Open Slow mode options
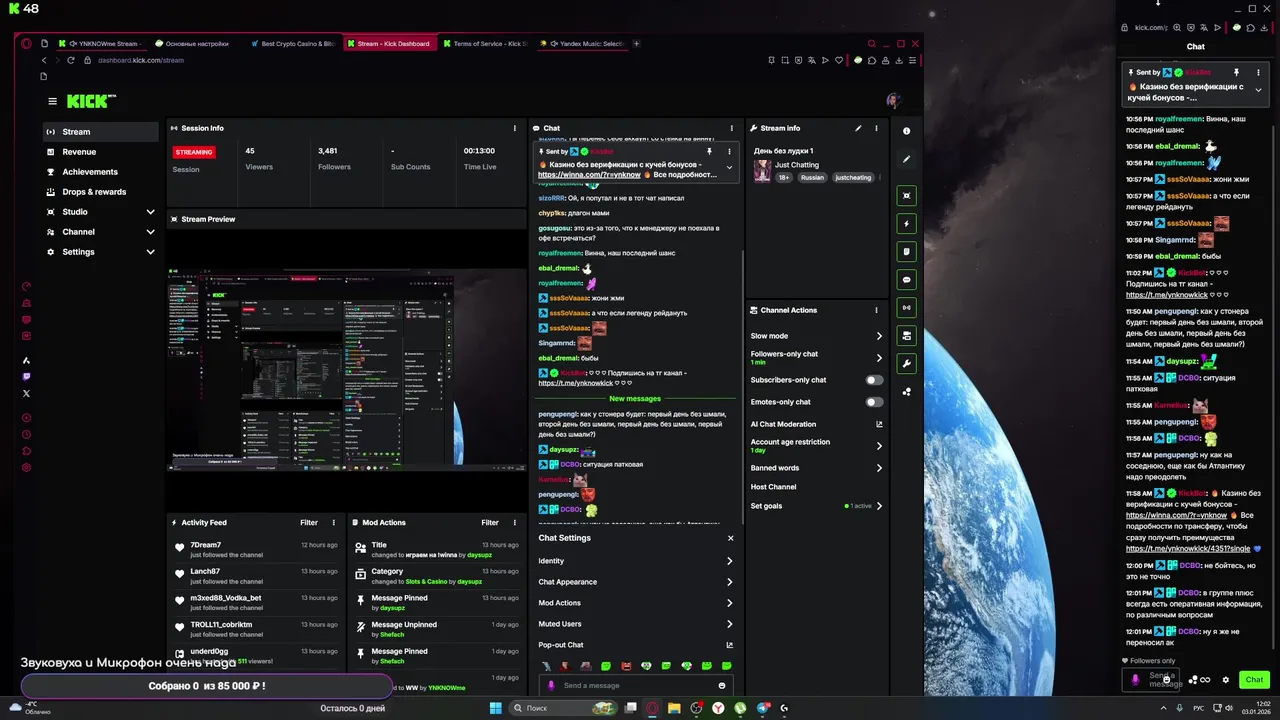The height and width of the screenshot is (720, 1280). coord(816,336)
